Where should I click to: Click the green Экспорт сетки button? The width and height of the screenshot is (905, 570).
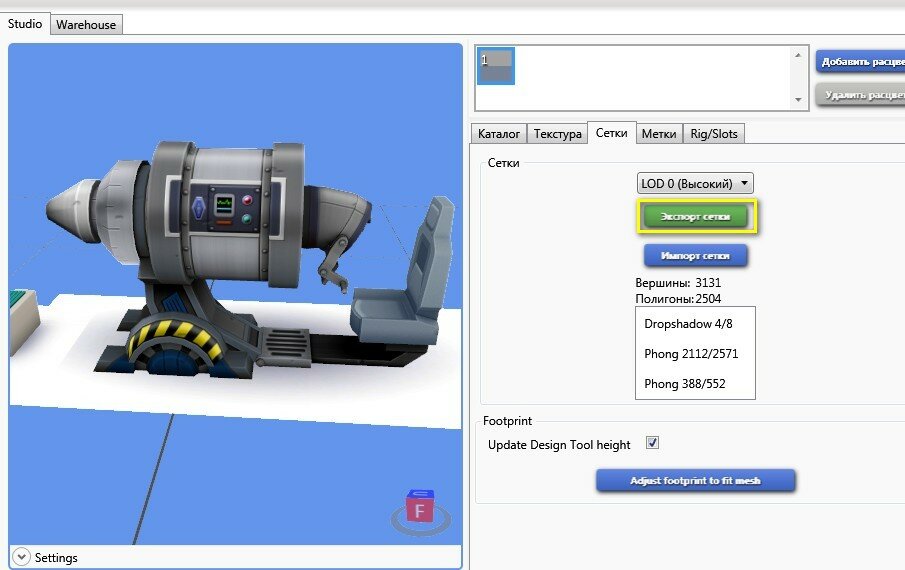695,216
